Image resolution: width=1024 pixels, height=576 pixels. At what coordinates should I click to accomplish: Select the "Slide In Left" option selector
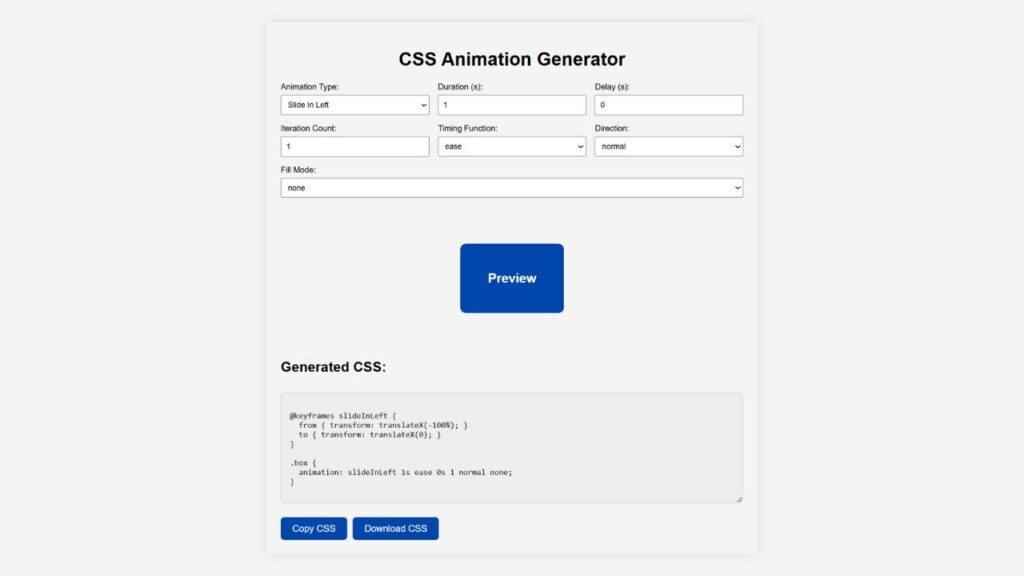pyautogui.click(x=354, y=104)
